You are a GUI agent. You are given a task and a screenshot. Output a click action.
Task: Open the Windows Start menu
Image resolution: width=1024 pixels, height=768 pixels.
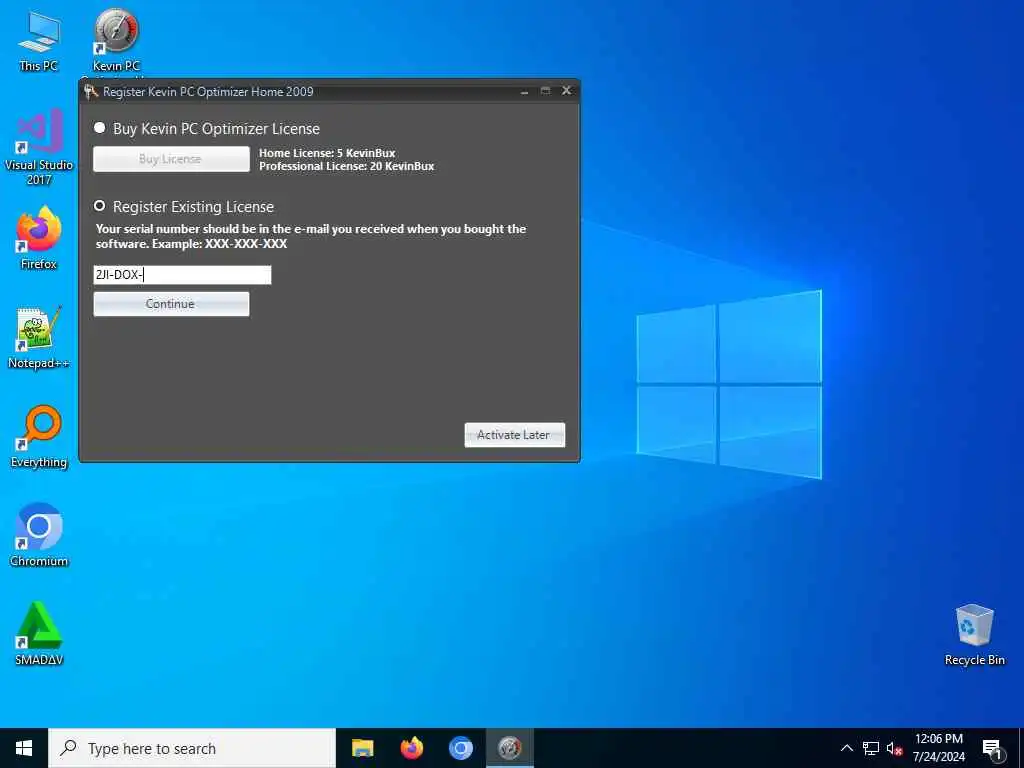pyautogui.click(x=24, y=748)
